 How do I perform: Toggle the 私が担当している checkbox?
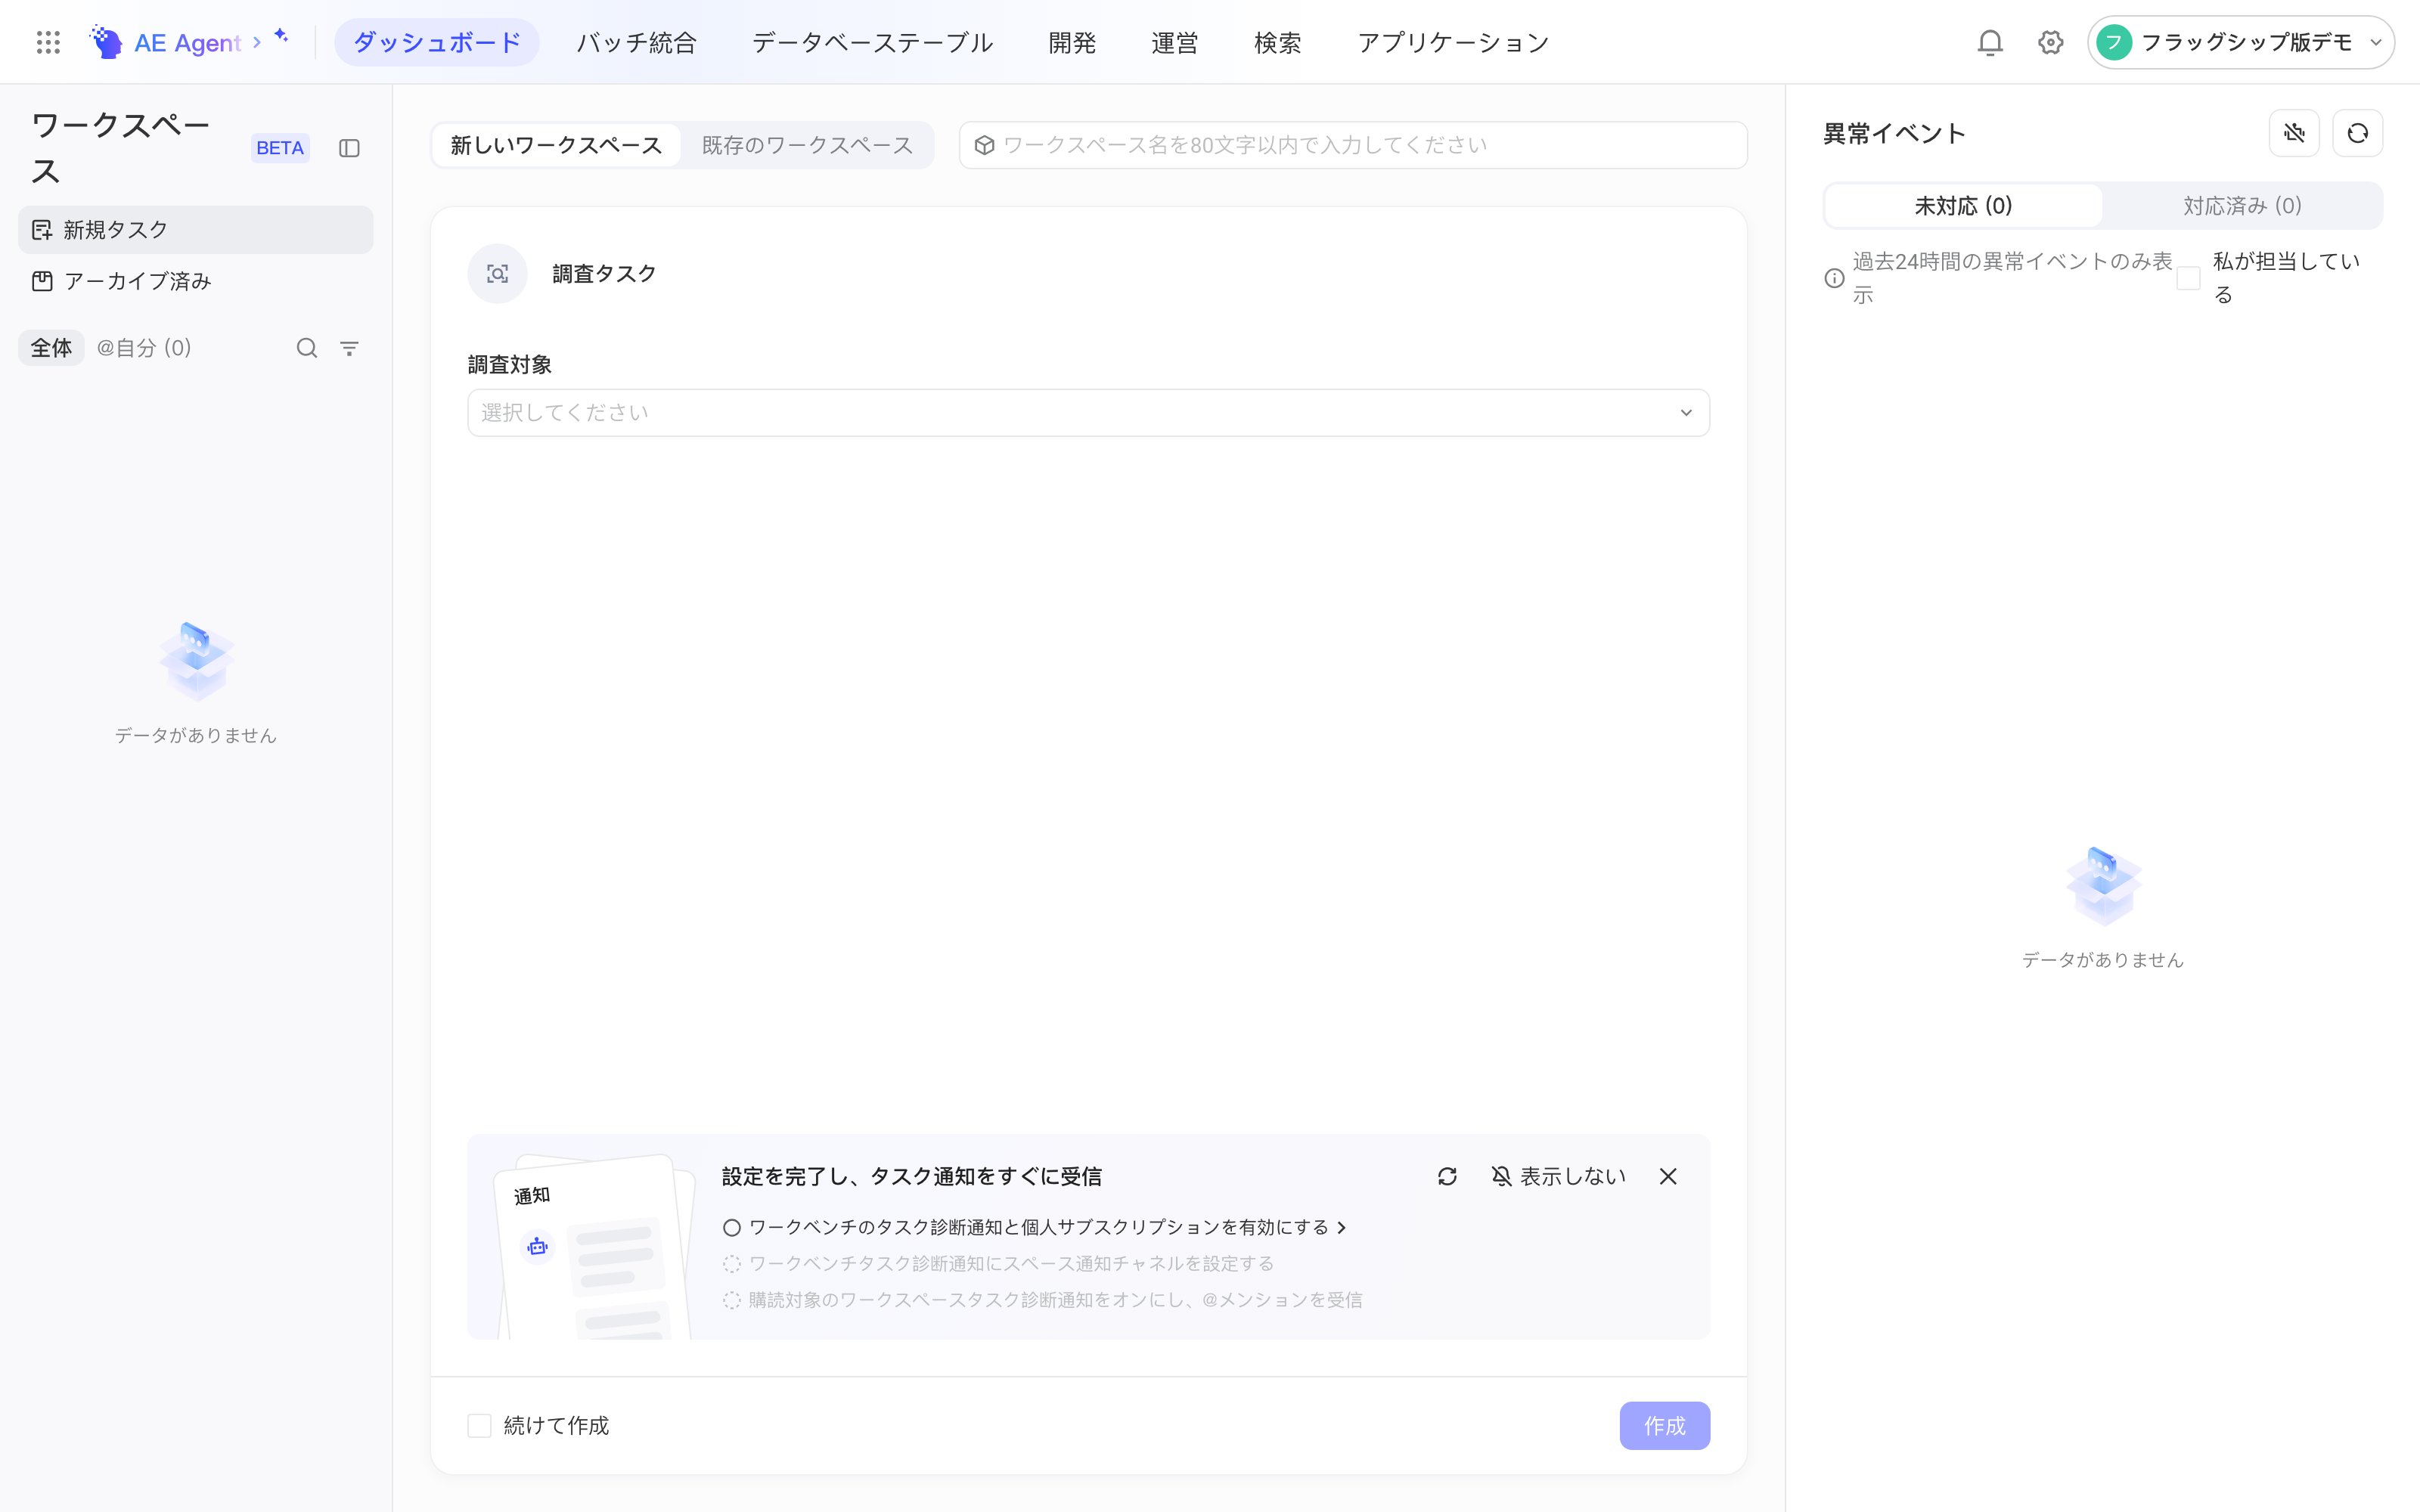click(x=2188, y=278)
